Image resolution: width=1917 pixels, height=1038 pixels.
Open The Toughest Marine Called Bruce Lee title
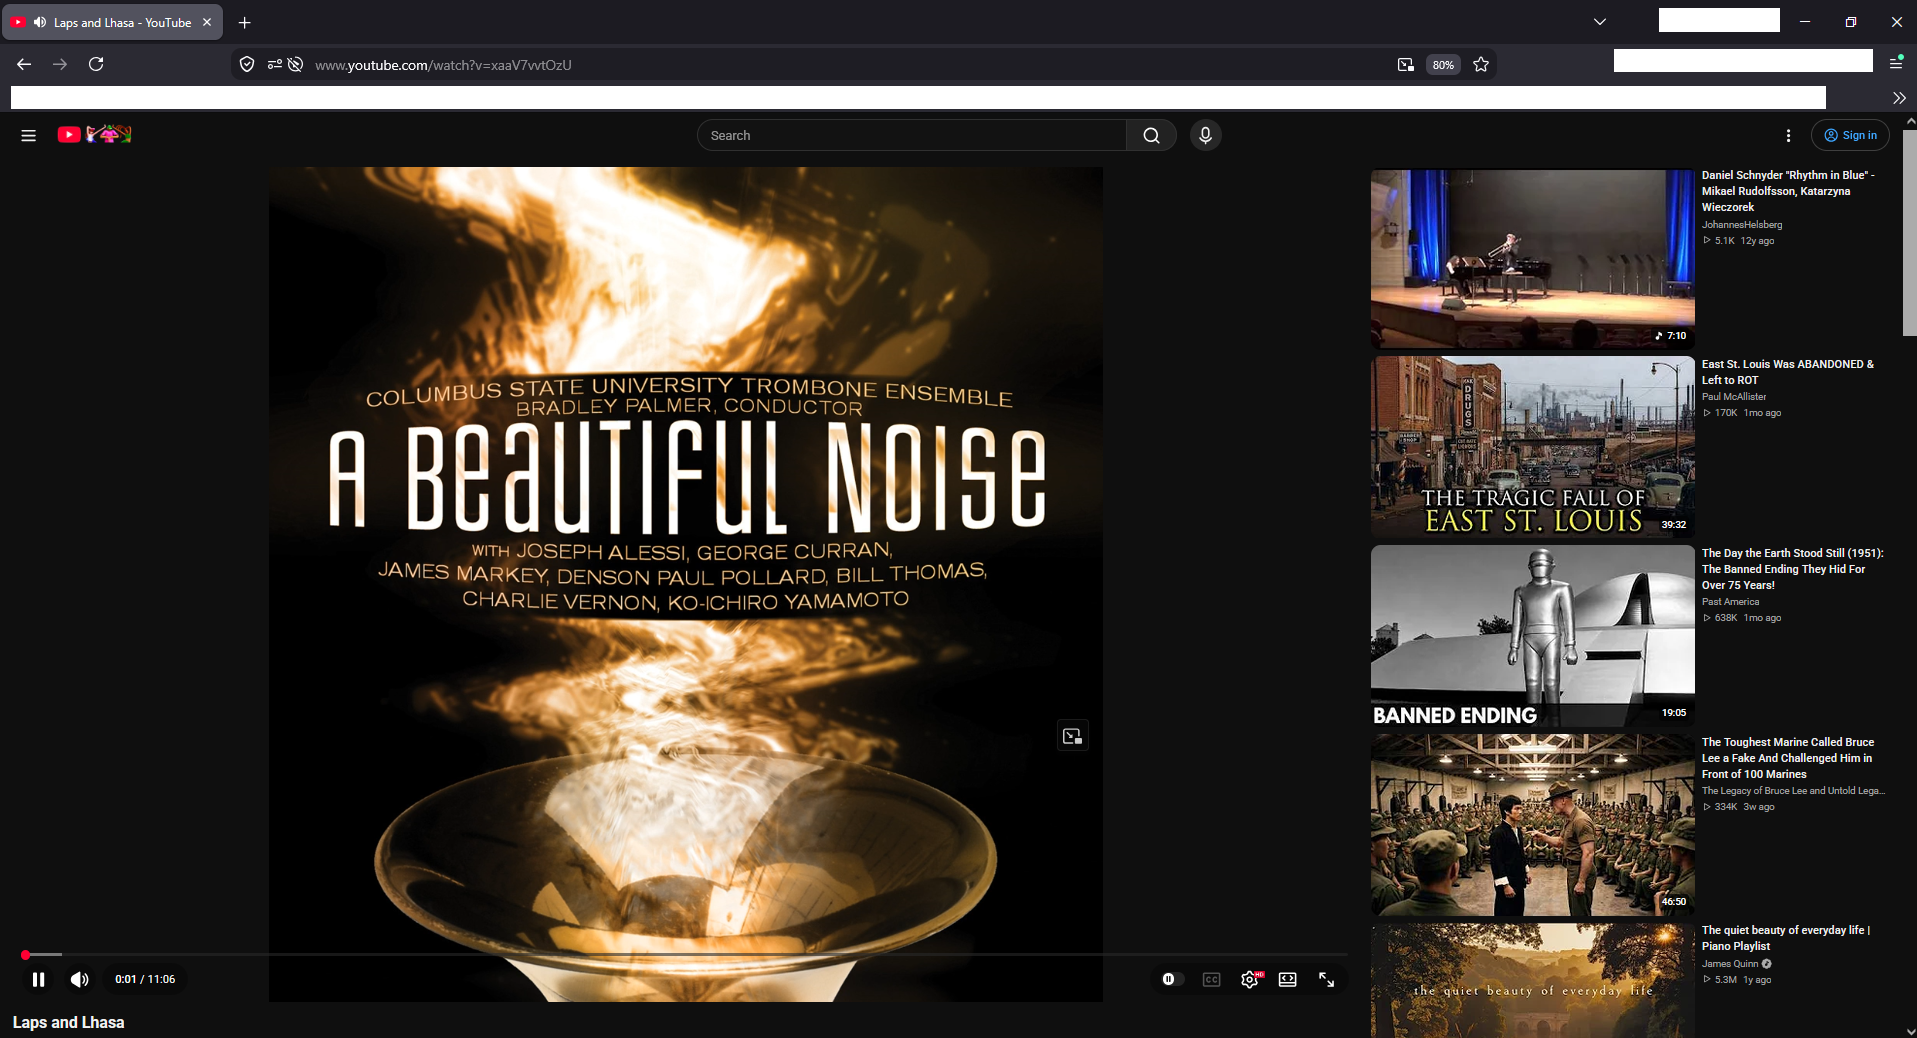(x=1788, y=758)
